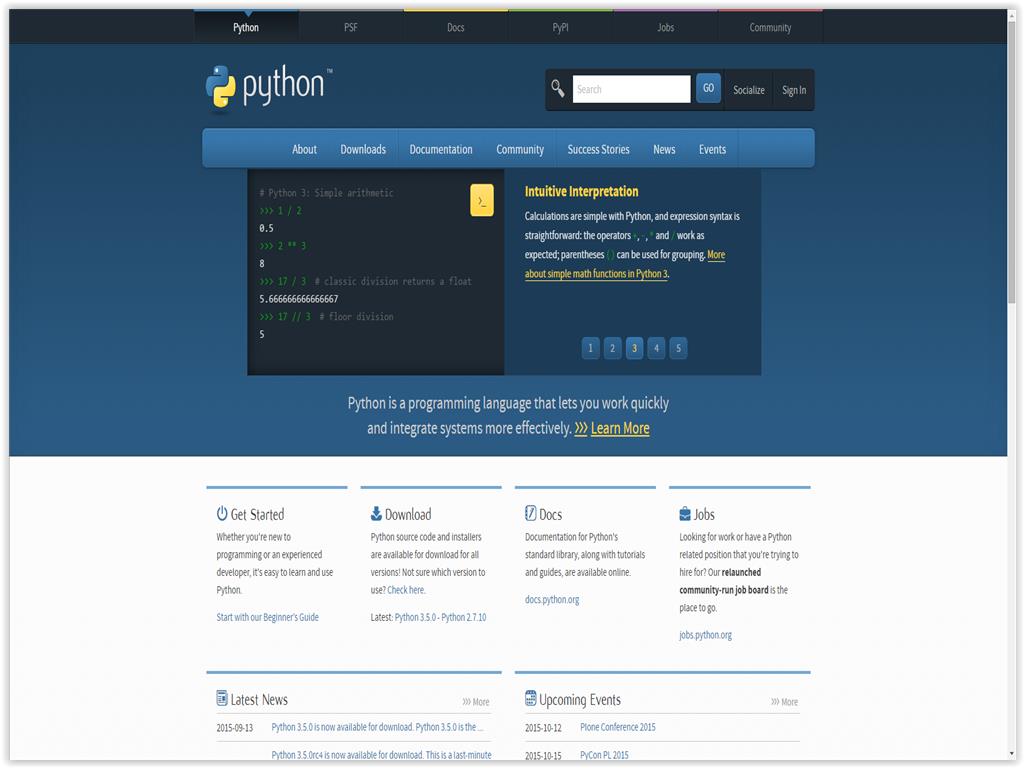Open the About menu

[304, 150]
